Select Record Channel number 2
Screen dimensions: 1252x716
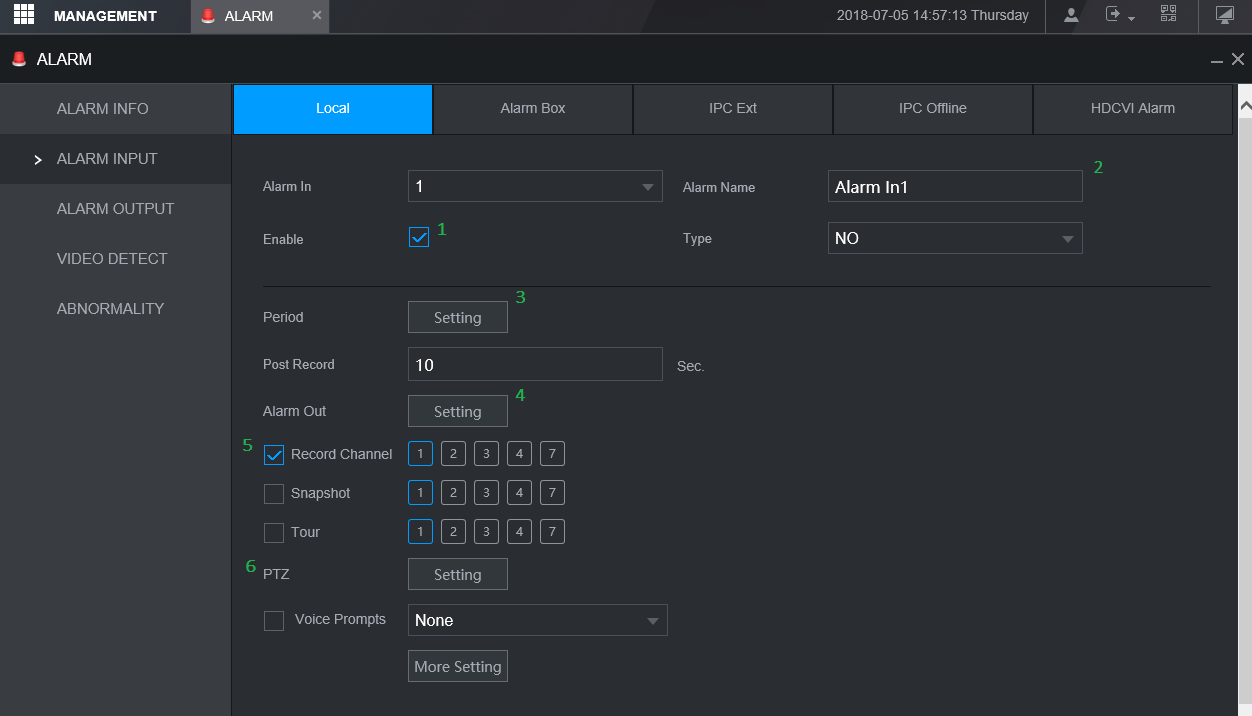coord(453,454)
